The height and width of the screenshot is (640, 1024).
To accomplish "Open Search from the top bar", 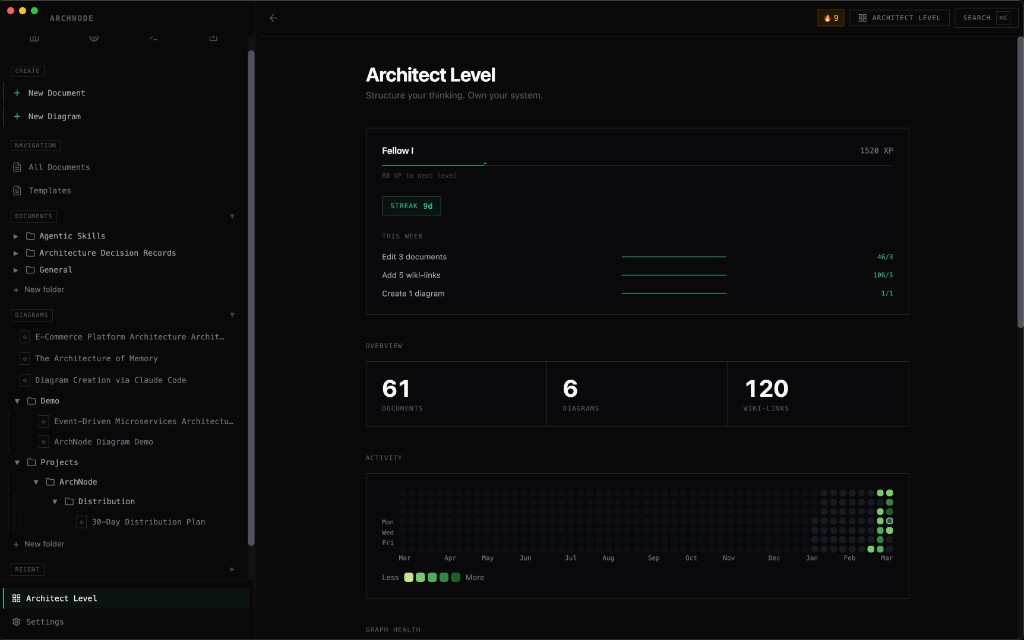I will [x=986, y=18].
